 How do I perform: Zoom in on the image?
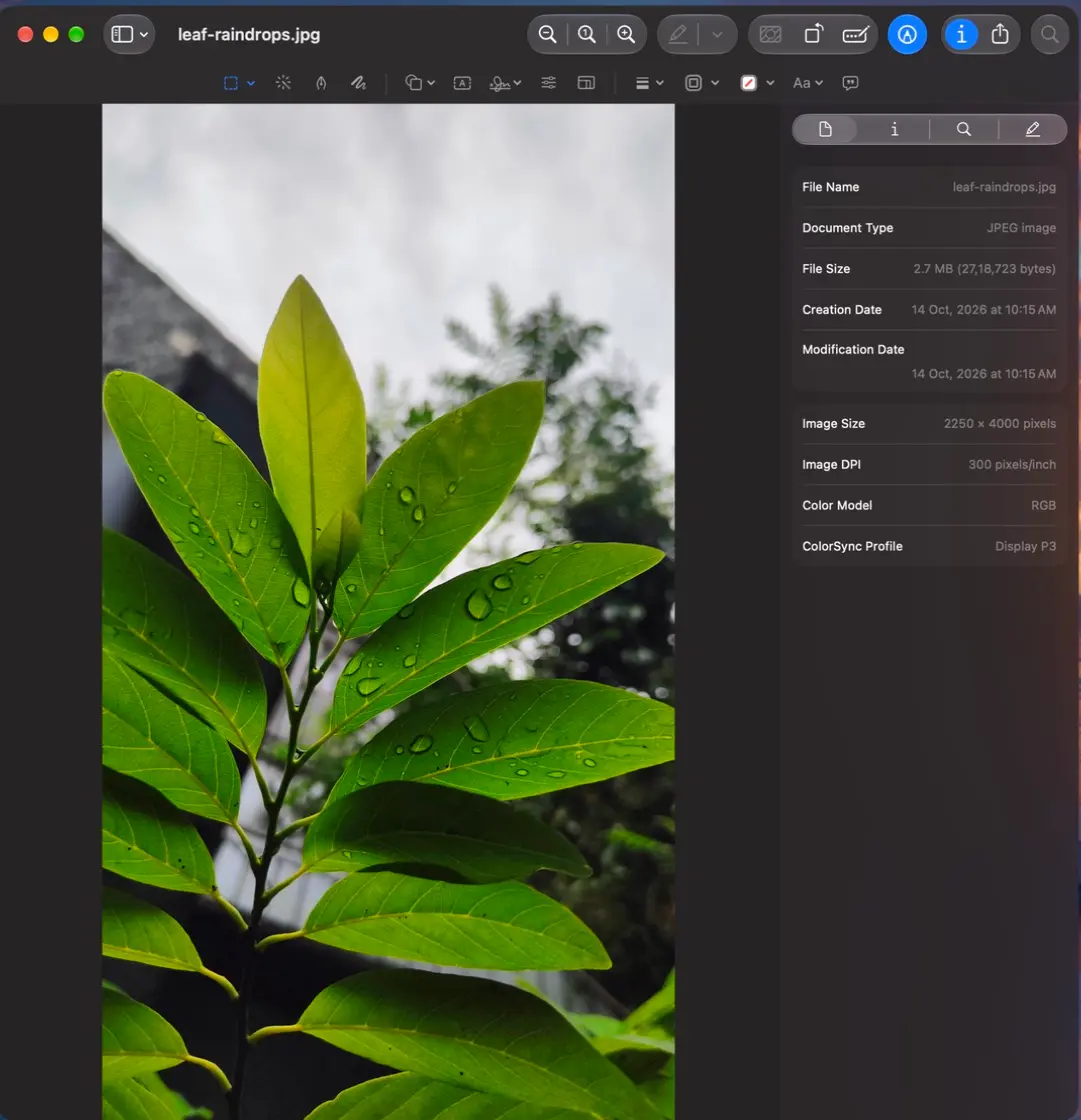click(626, 34)
